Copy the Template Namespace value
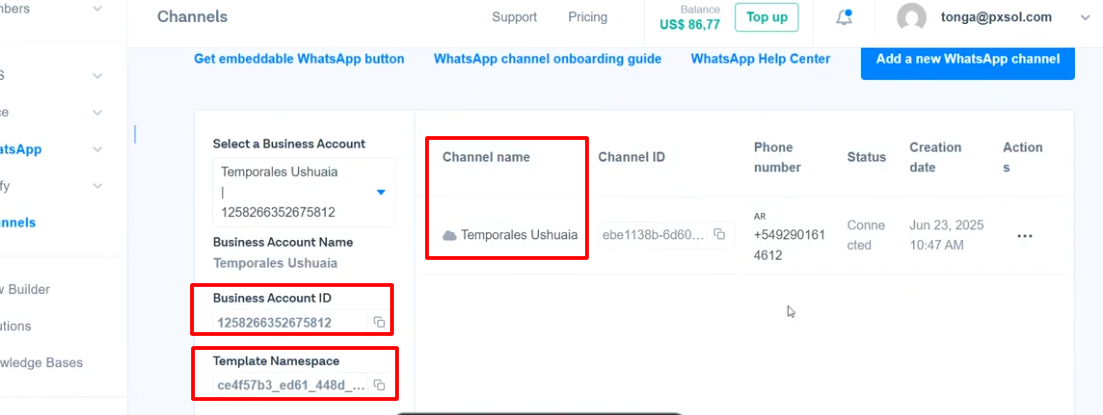Screen dimensions: 1103x415 [379, 385]
